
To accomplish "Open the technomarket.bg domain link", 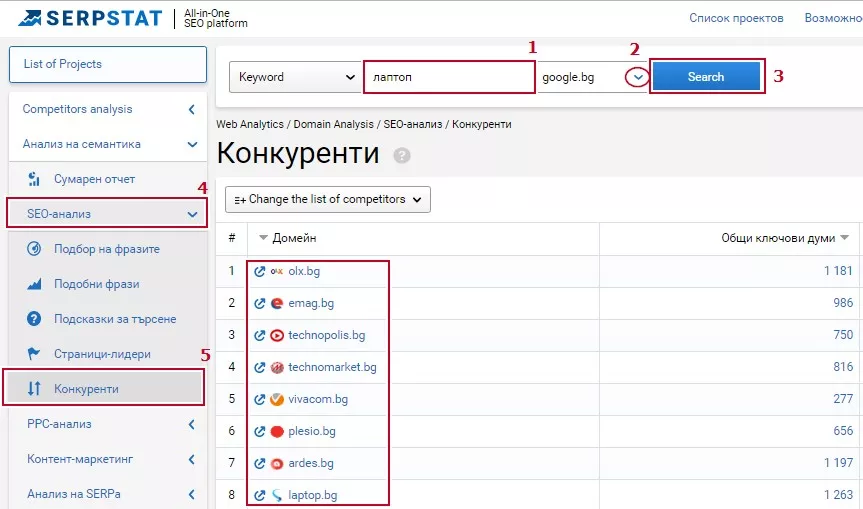I will point(332,367).
